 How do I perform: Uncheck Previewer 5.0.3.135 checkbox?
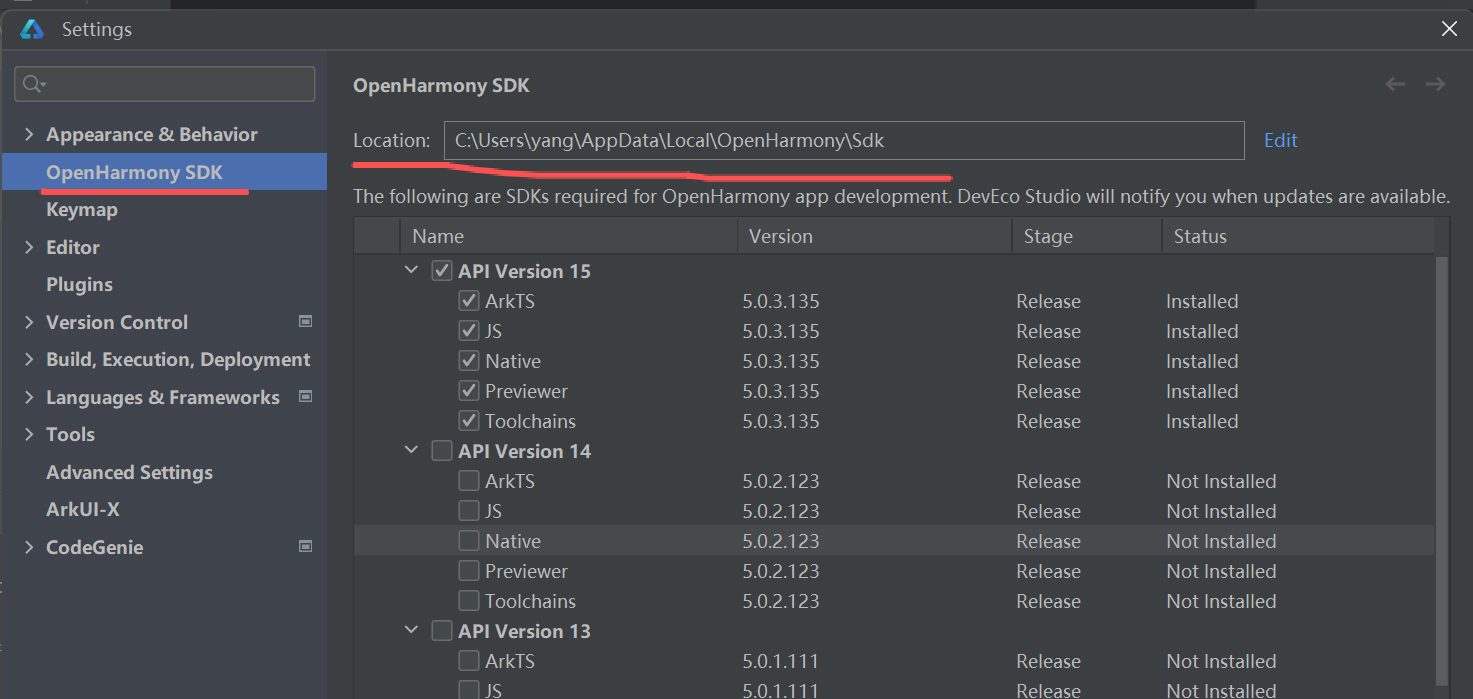point(468,391)
